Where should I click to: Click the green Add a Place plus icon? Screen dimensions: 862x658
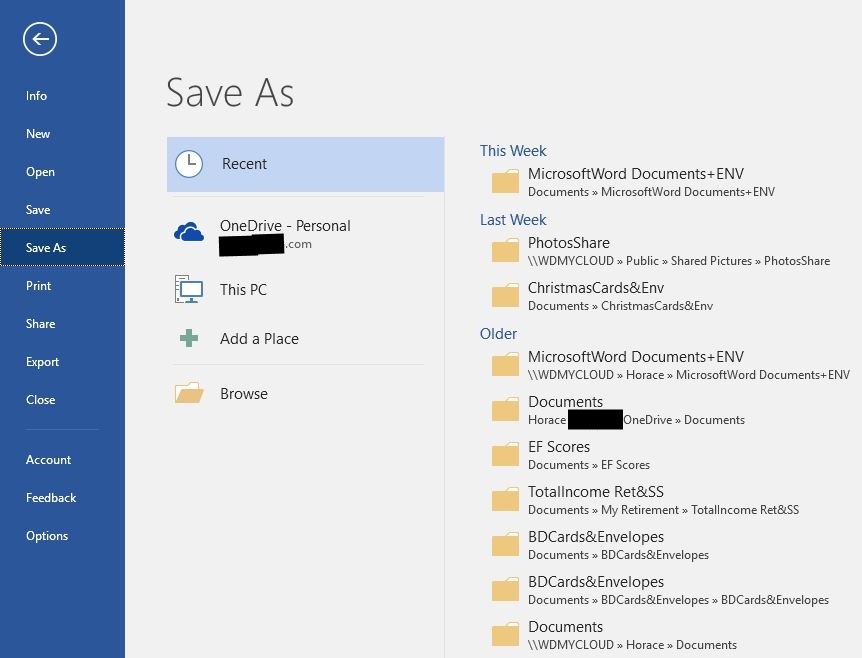188,338
